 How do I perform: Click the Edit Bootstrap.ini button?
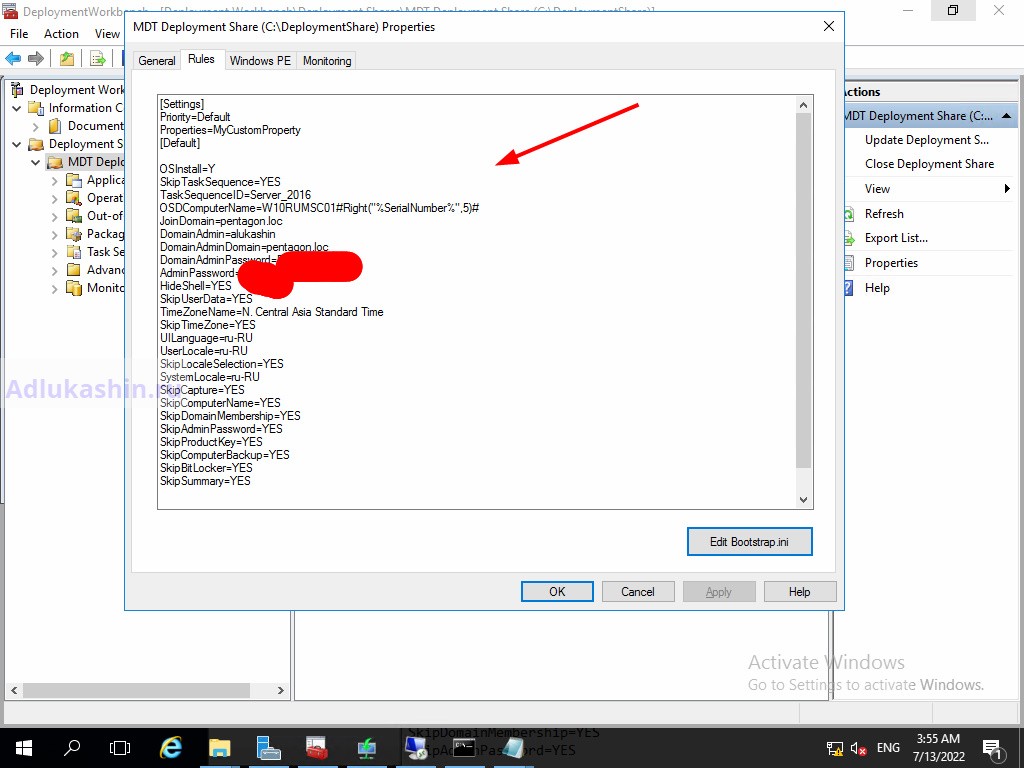click(749, 542)
